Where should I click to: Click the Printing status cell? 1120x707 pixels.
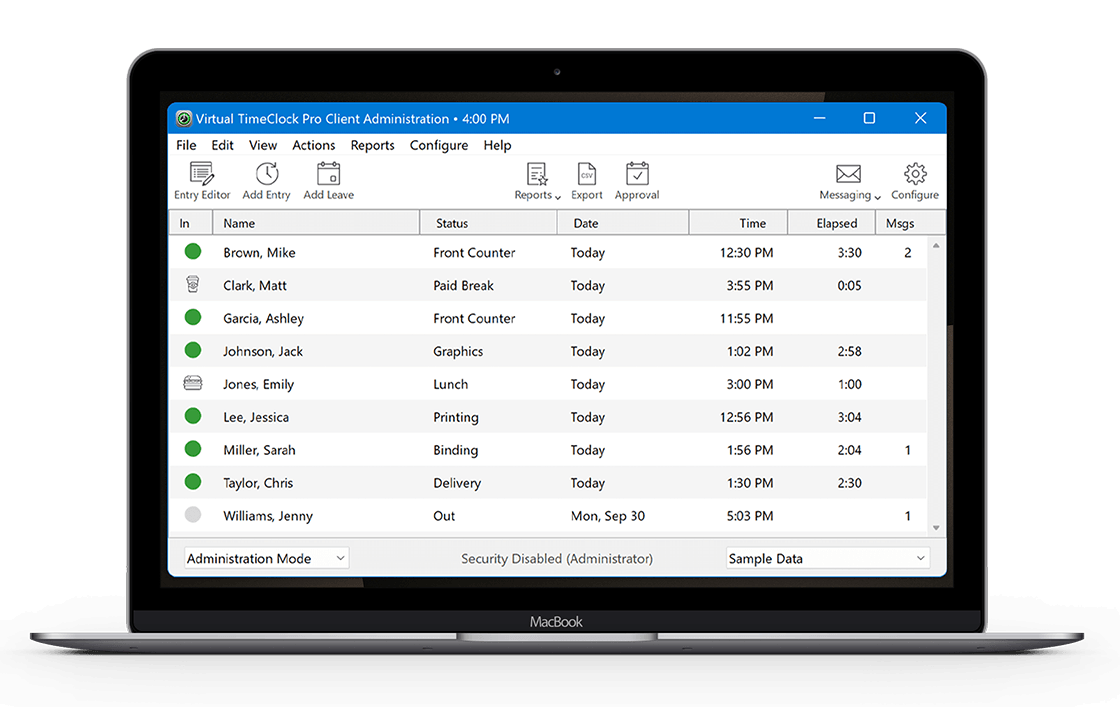pos(456,417)
